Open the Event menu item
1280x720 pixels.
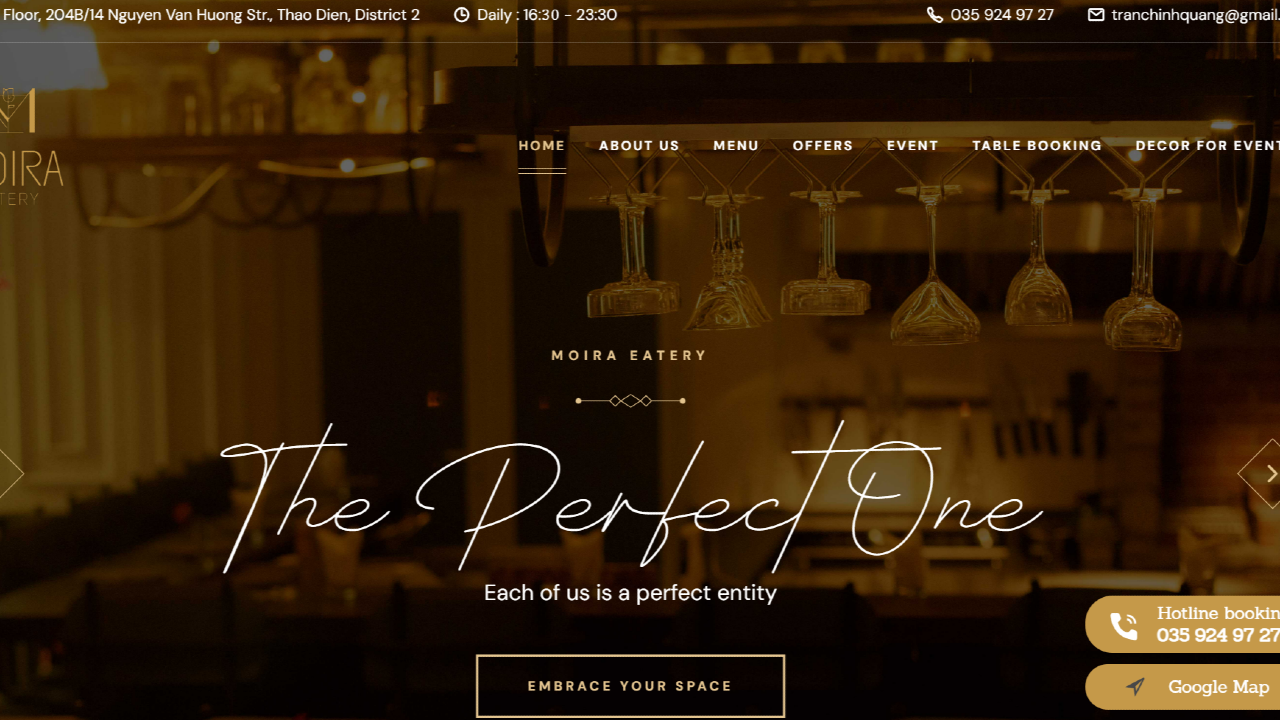tap(913, 145)
